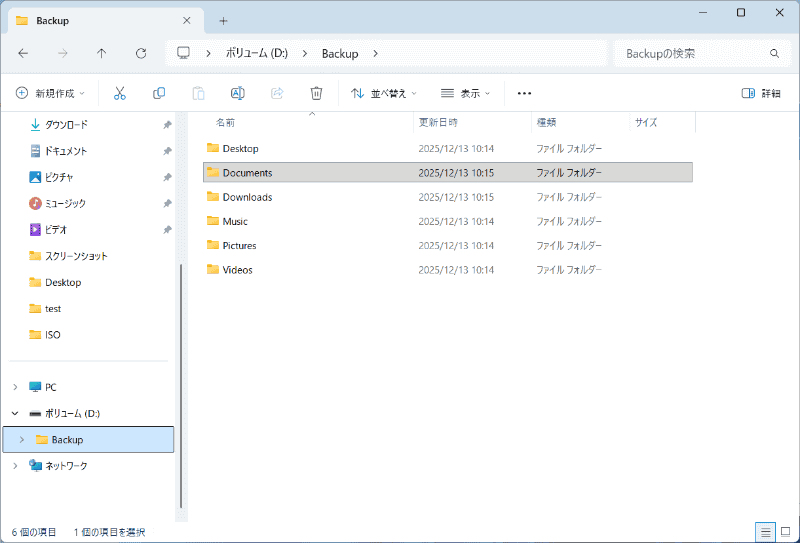The image size is (800, 543).
Task: Collapse the ボリューム (D:) tree node
Action: (x=15, y=413)
